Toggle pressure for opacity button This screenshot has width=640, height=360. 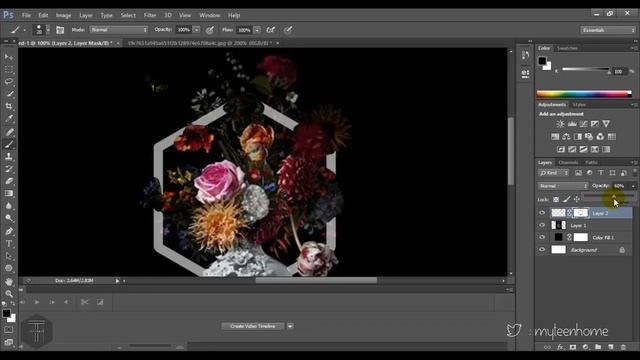(210, 30)
